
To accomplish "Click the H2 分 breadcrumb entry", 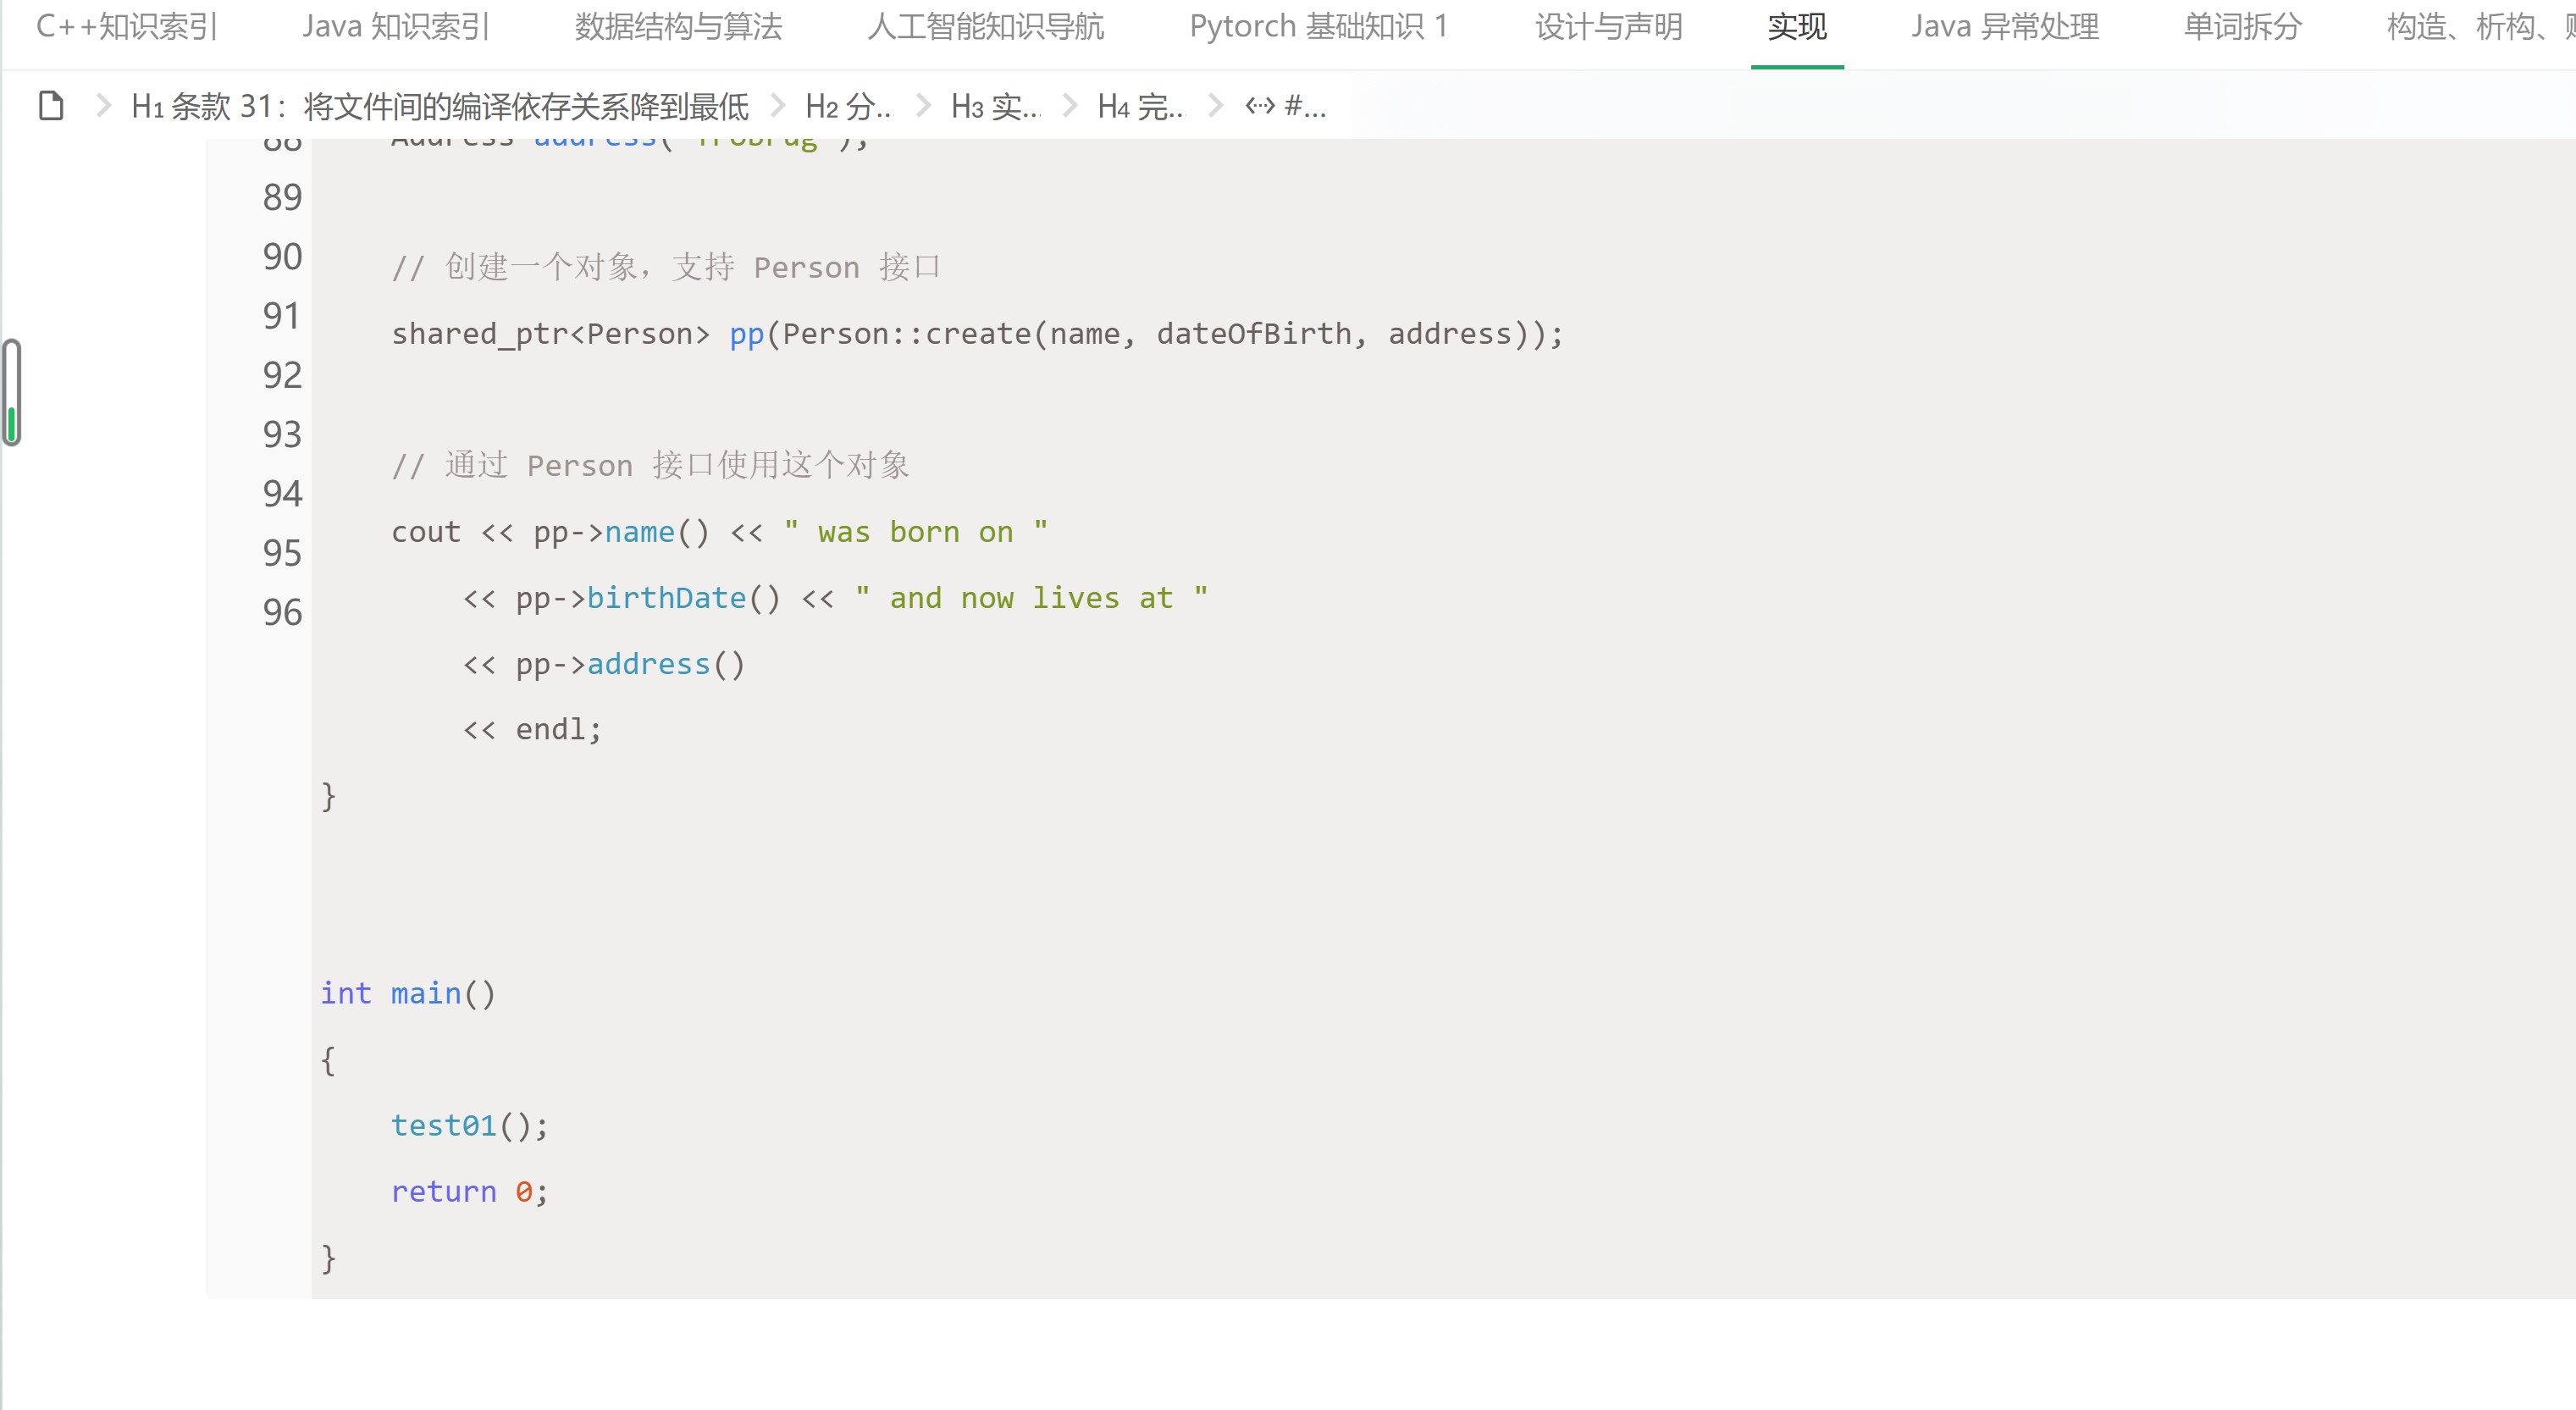I will click(x=849, y=105).
